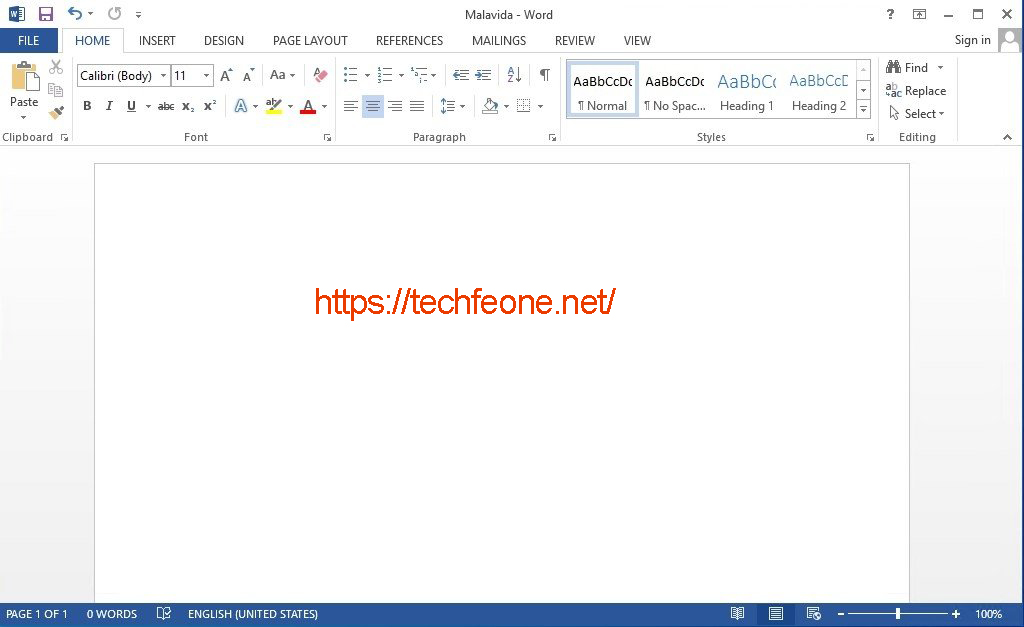The width and height of the screenshot is (1024, 627).
Task: Click the zoom slider handle
Action: tap(898, 614)
